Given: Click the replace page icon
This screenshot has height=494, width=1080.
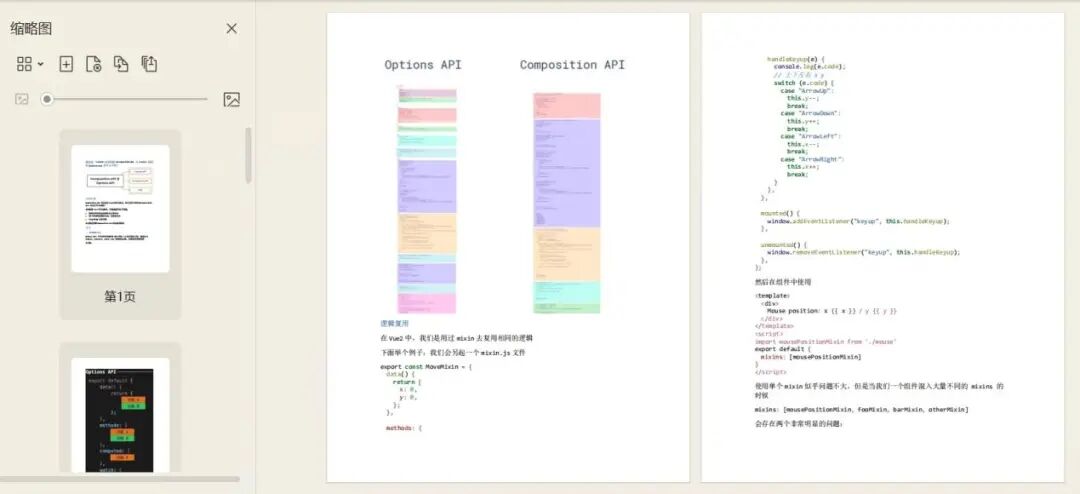Looking at the screenshot, I should tap(121, 64).
